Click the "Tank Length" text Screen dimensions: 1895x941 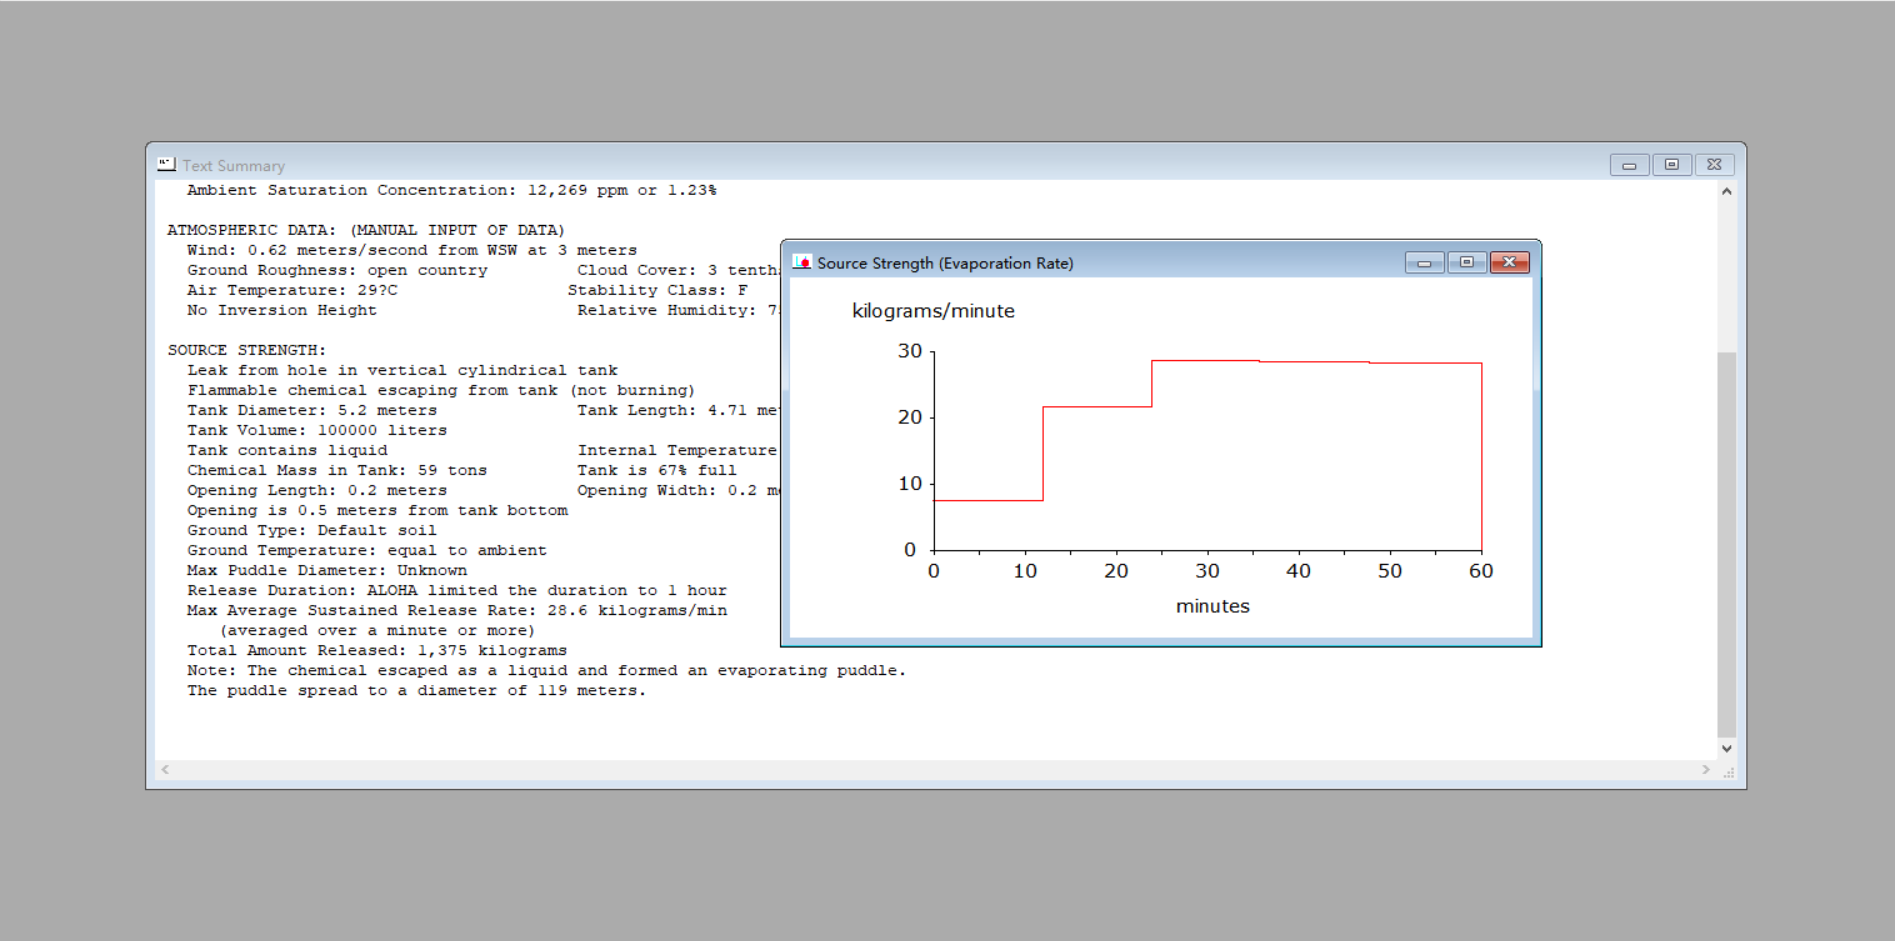(632, 410)
